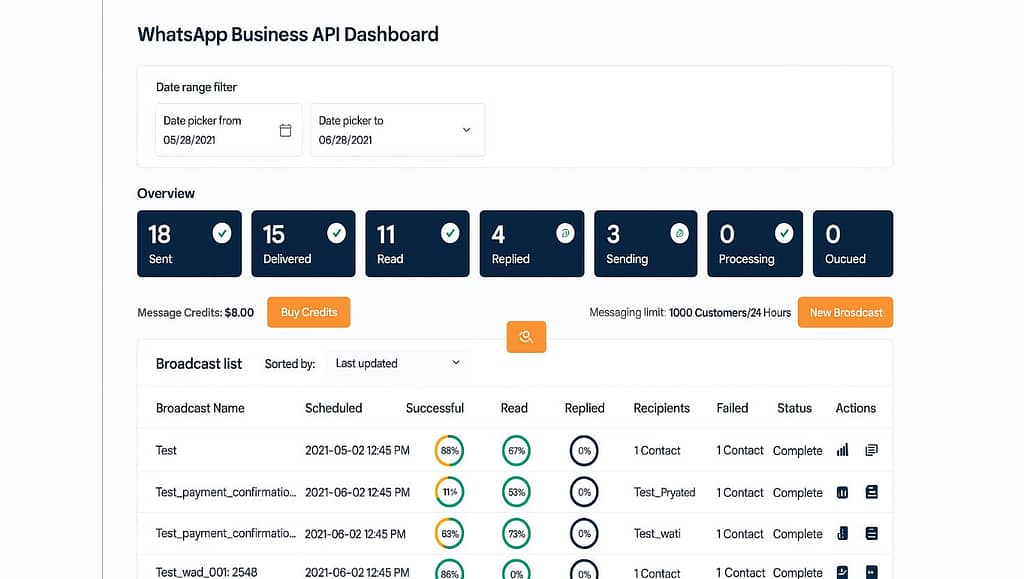Select the 0 Queued overview card
This screenshot has height=579, width=1024.
[x=853, y=243]
